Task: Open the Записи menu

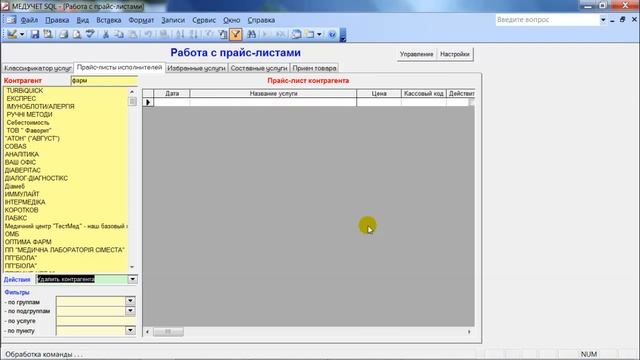Action: (x=173, y=20)
